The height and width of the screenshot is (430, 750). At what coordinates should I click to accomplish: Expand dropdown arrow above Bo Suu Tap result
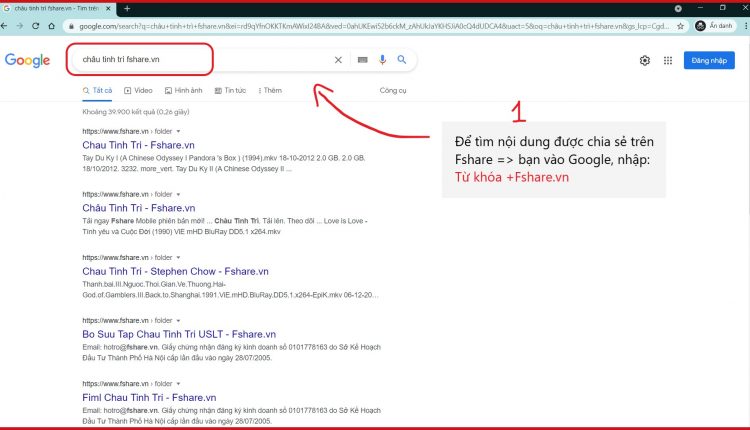(178, 320)
